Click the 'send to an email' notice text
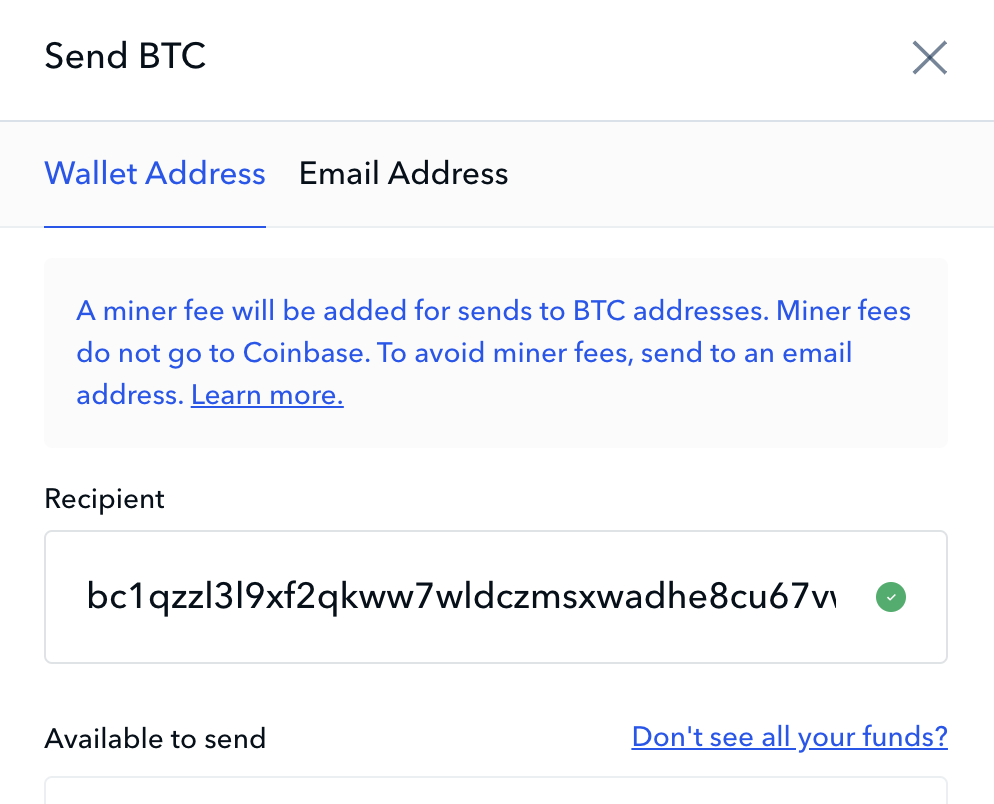The width and height of the screenshot is (994, 804). pos(746,353)
